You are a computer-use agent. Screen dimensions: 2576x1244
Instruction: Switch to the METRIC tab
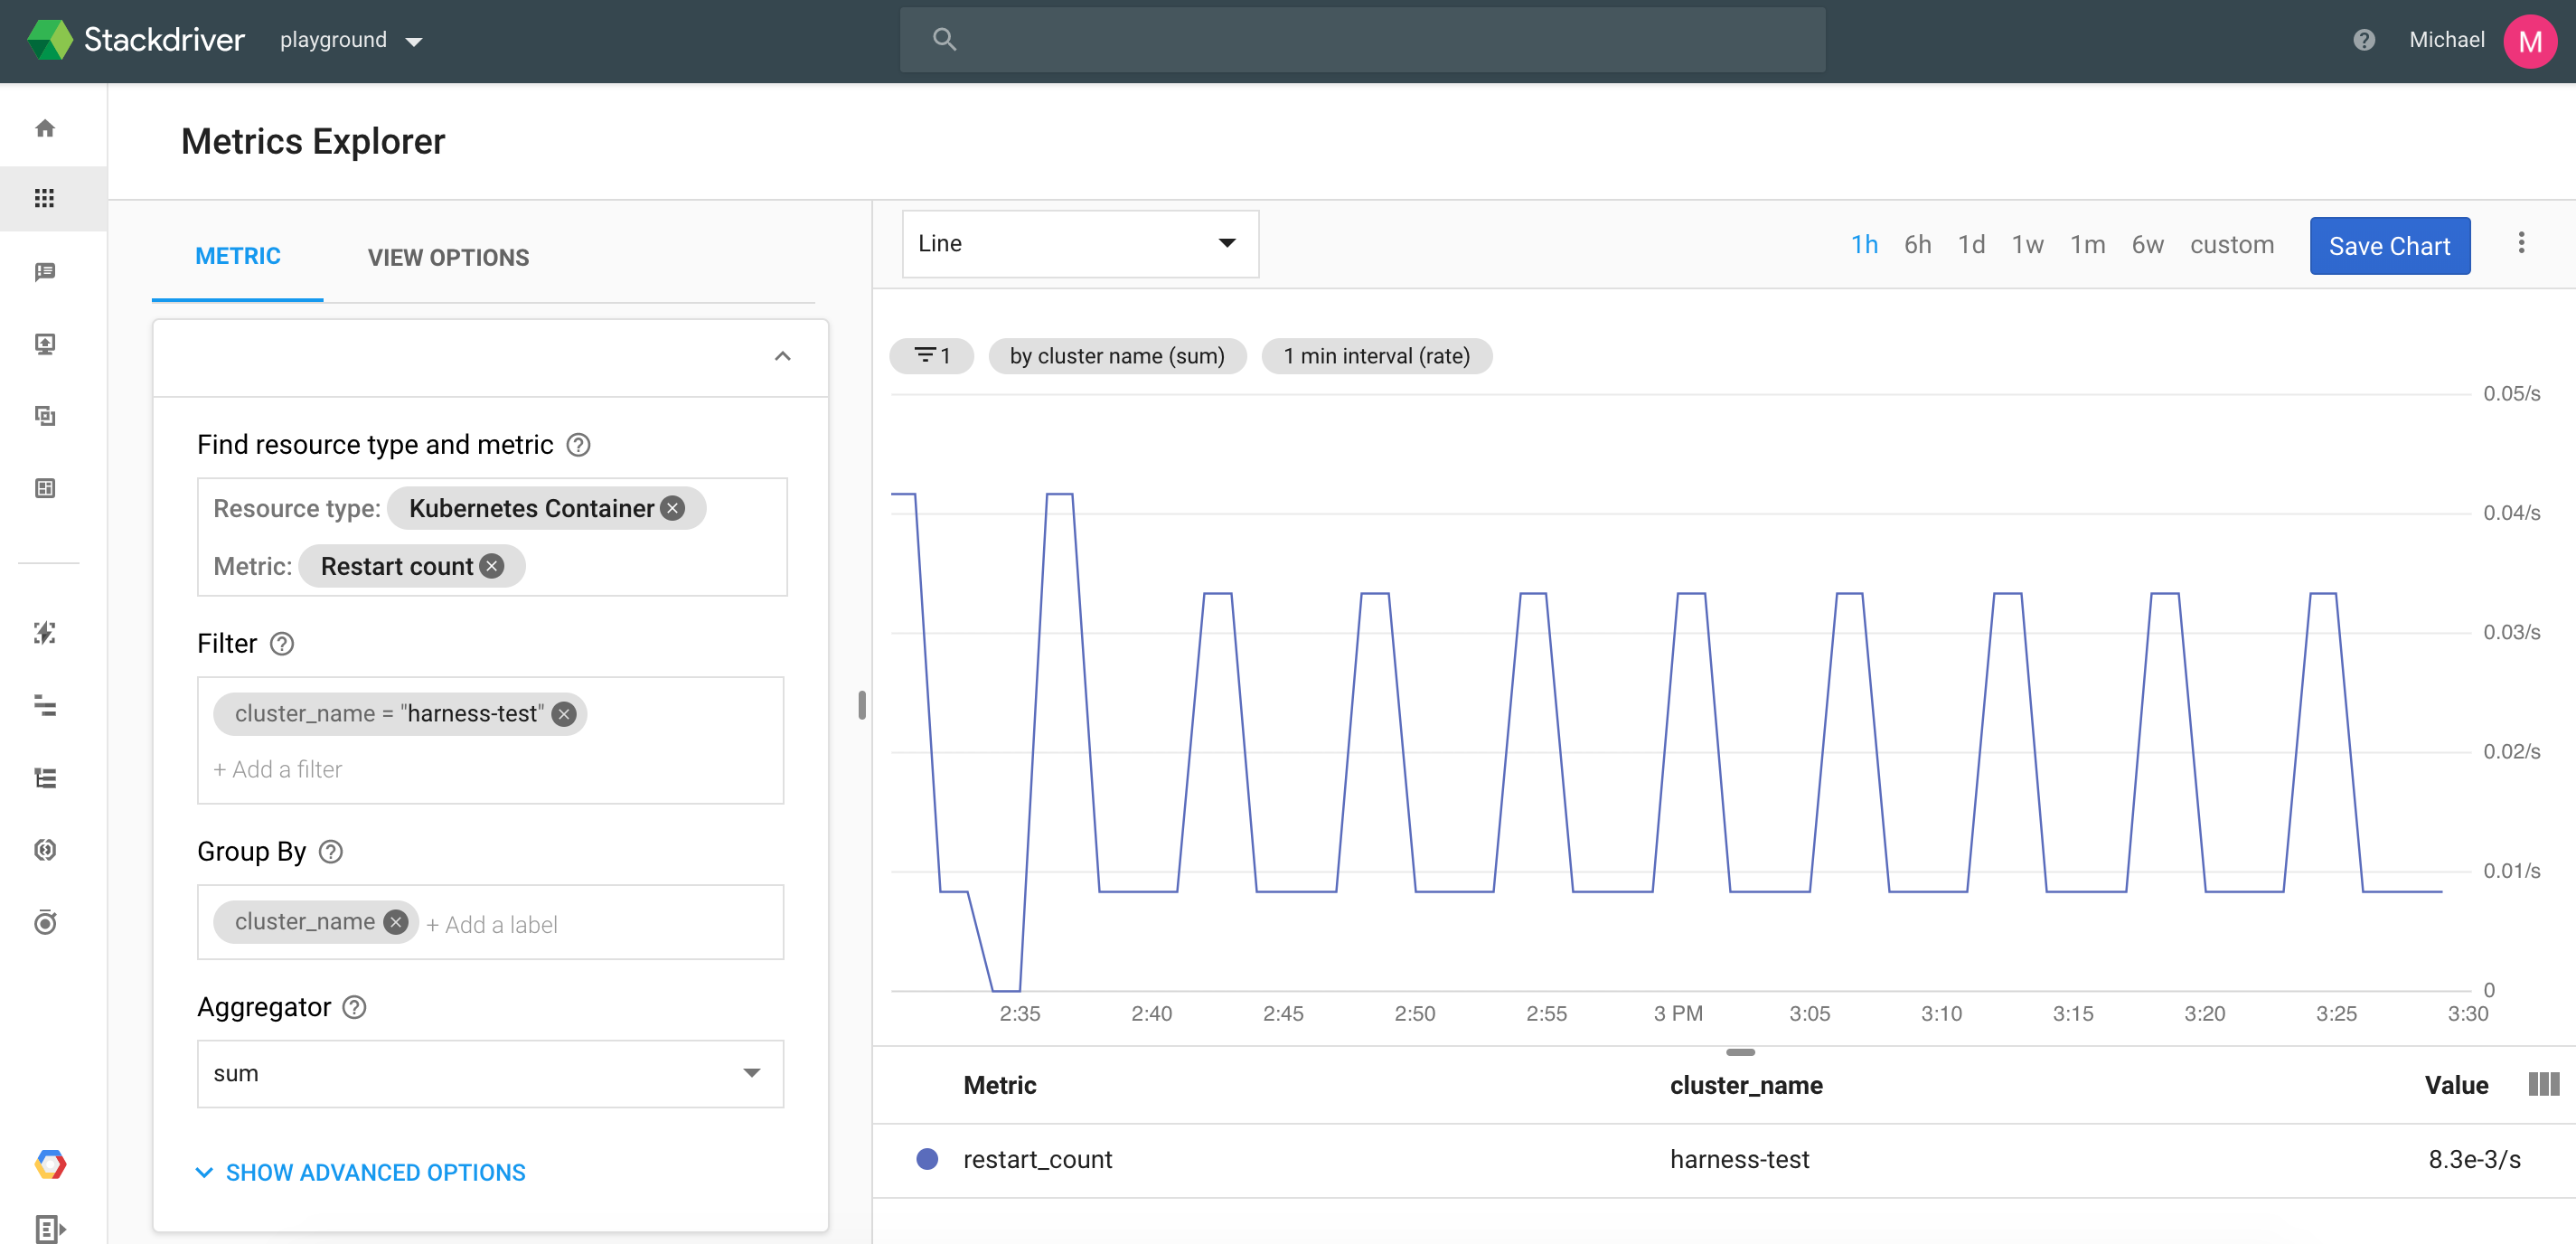pyautogui.click(x=238, y=256)
